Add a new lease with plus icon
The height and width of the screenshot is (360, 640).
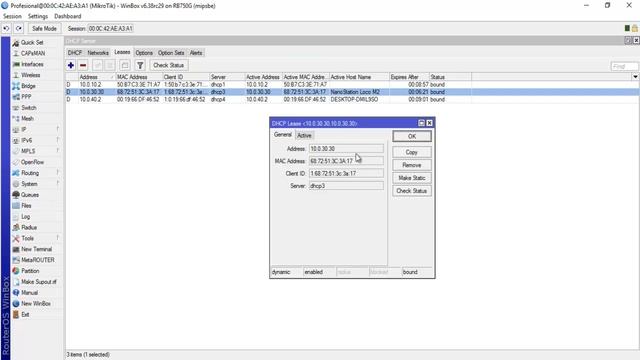(71, 65)
